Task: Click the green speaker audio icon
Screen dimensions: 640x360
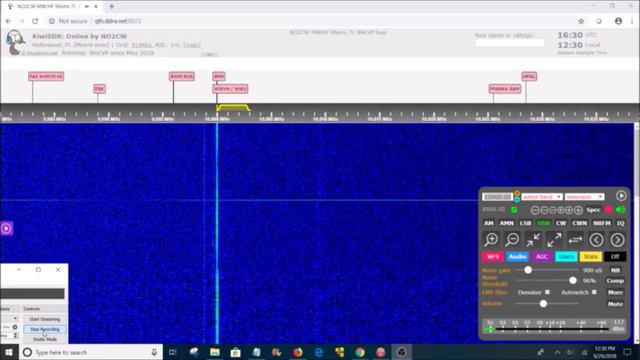Action: [620, 210]
